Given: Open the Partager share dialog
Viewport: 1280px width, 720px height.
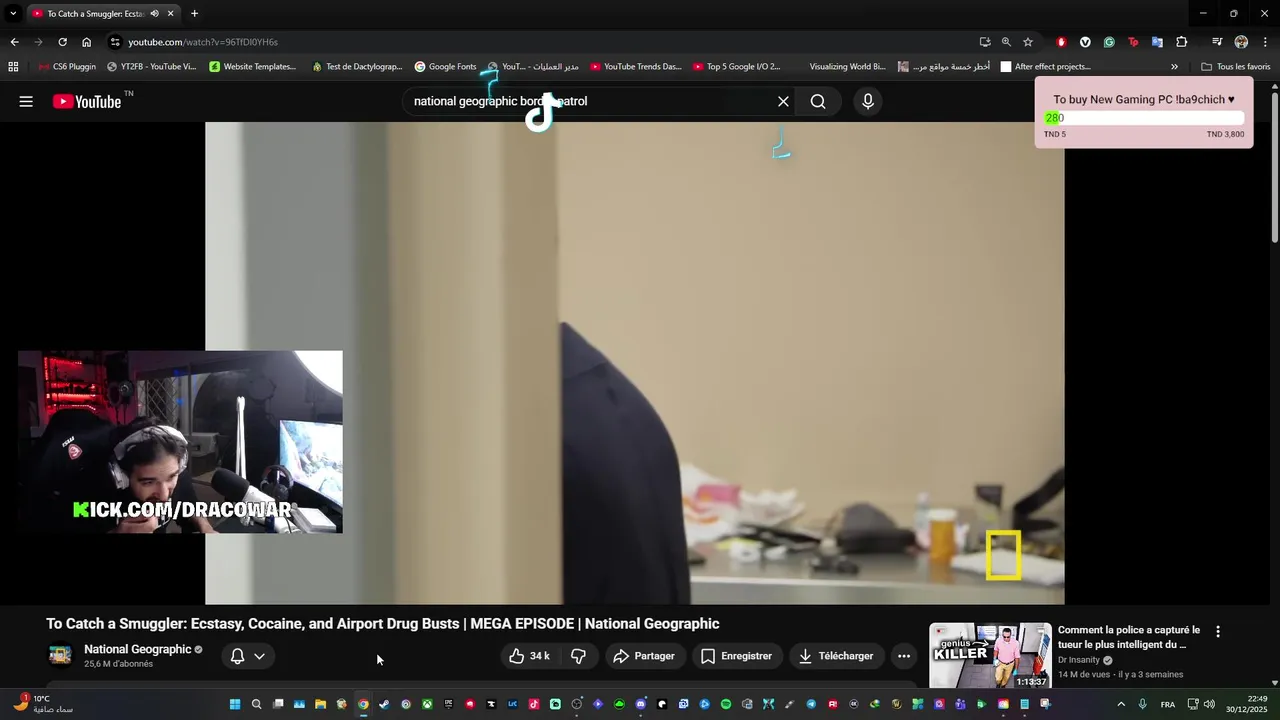Looking at the screenshot, I should (x=644, y=656).
